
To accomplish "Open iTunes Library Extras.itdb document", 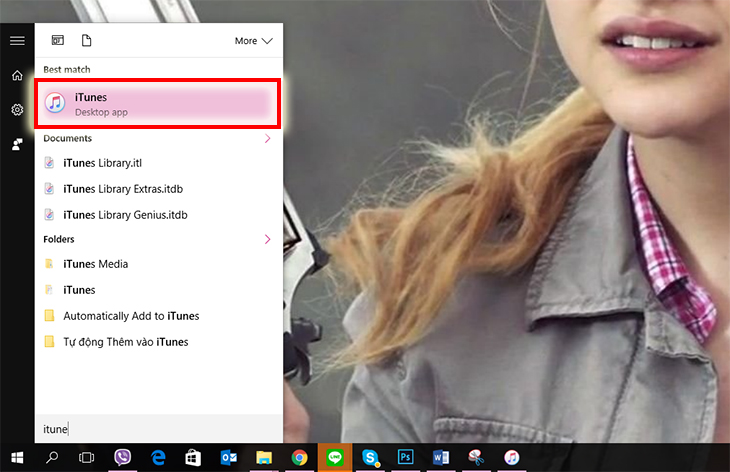I will 159,189.
